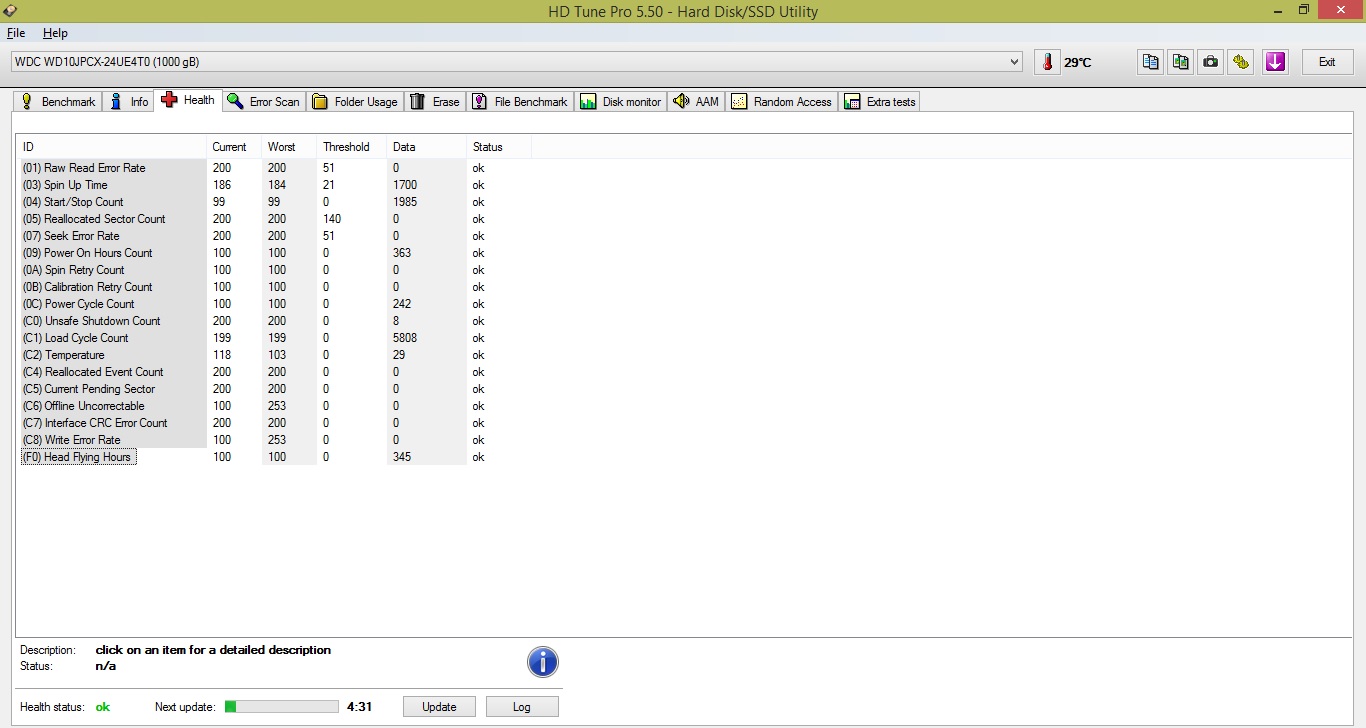Click the Status column header
The height and width of the screenshot is (728, 1366).
[x=499, y=147]
